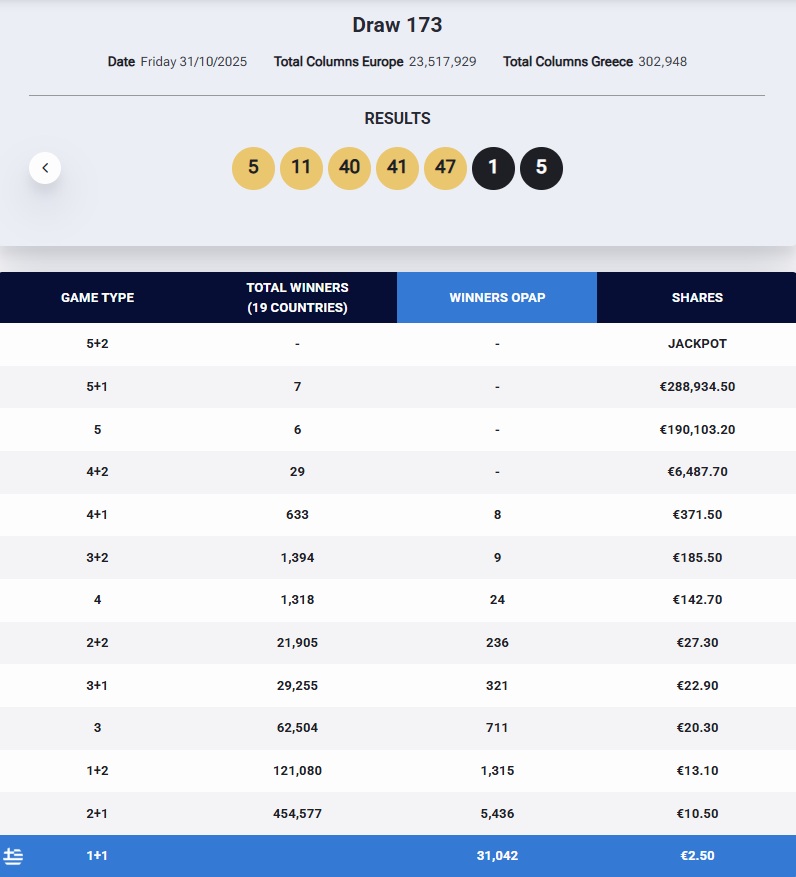Click the black bonus ball number 1

pos(493,167)
